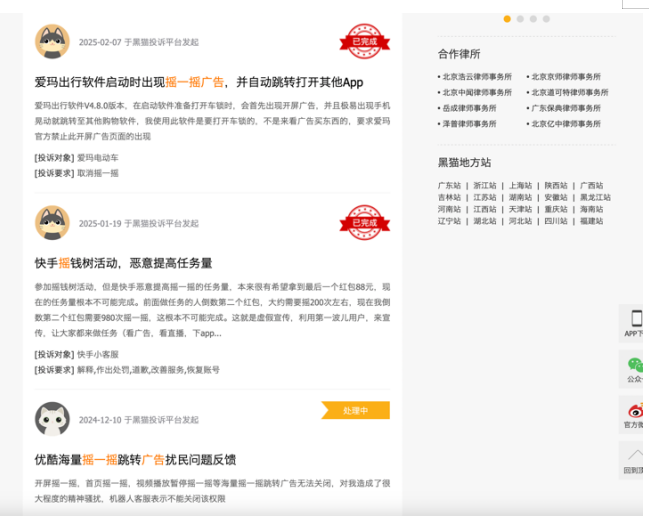Click the 已完成 stamp on the 爱玛出行 complaint
This screenshot has width=659, height=521.
pyautogui.click(x=364, y=41)
